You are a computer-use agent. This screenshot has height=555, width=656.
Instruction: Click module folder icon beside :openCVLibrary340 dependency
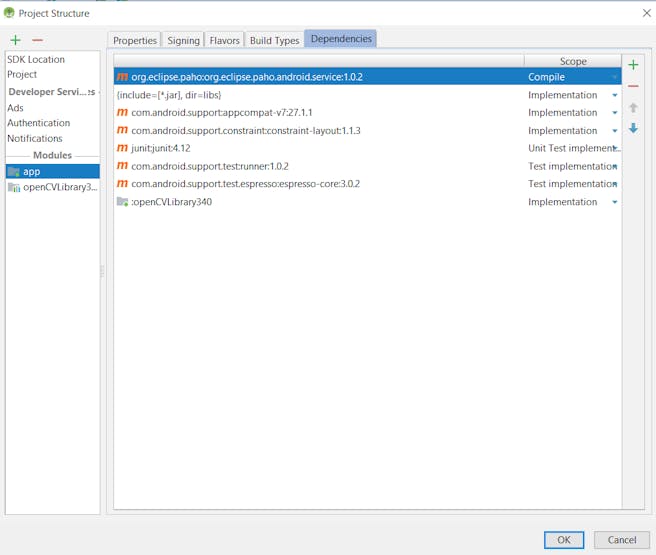coord(122,202)
